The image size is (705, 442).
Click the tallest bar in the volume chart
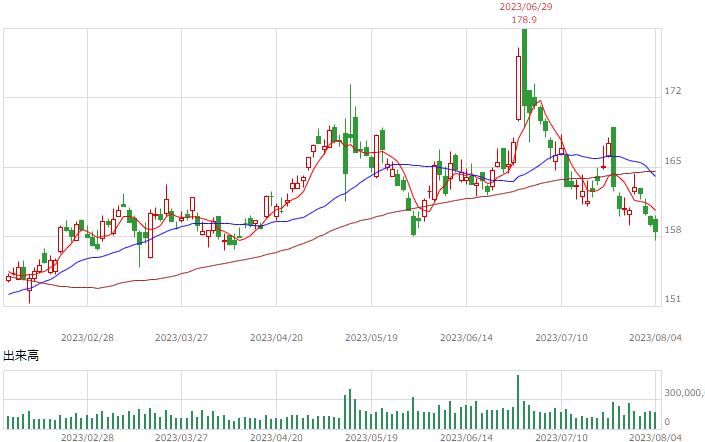pyautogui.click(x=518, y=402)
